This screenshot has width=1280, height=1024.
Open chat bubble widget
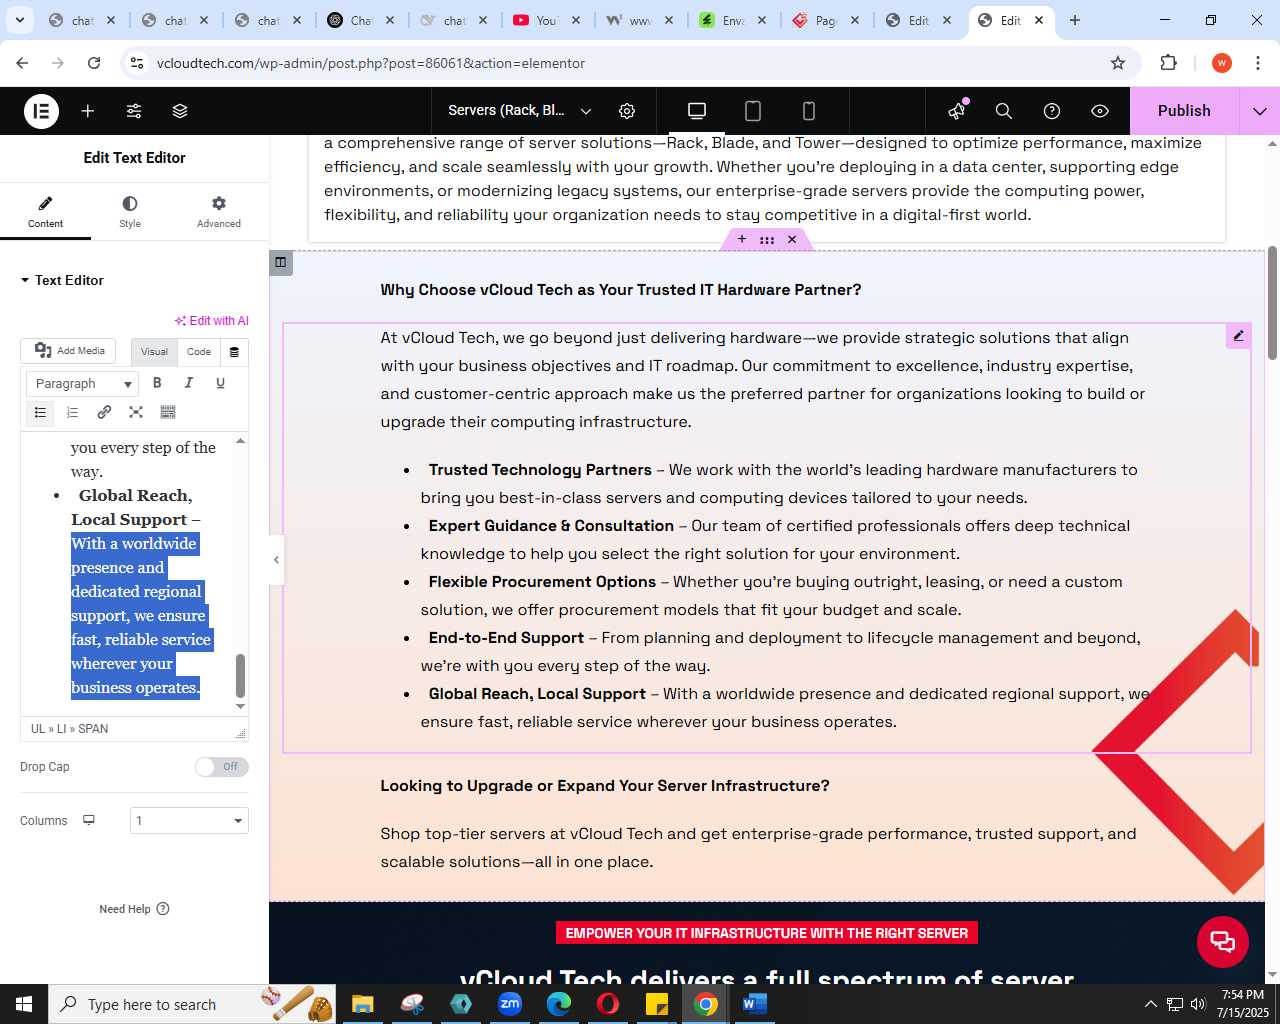pyautogui.click(x=1223, y=942)
